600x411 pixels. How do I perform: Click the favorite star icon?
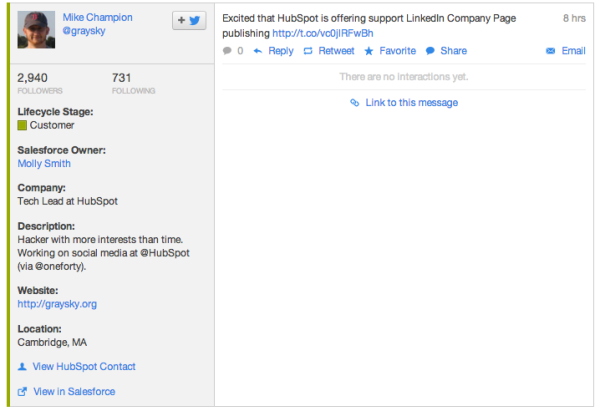[368, 51]
